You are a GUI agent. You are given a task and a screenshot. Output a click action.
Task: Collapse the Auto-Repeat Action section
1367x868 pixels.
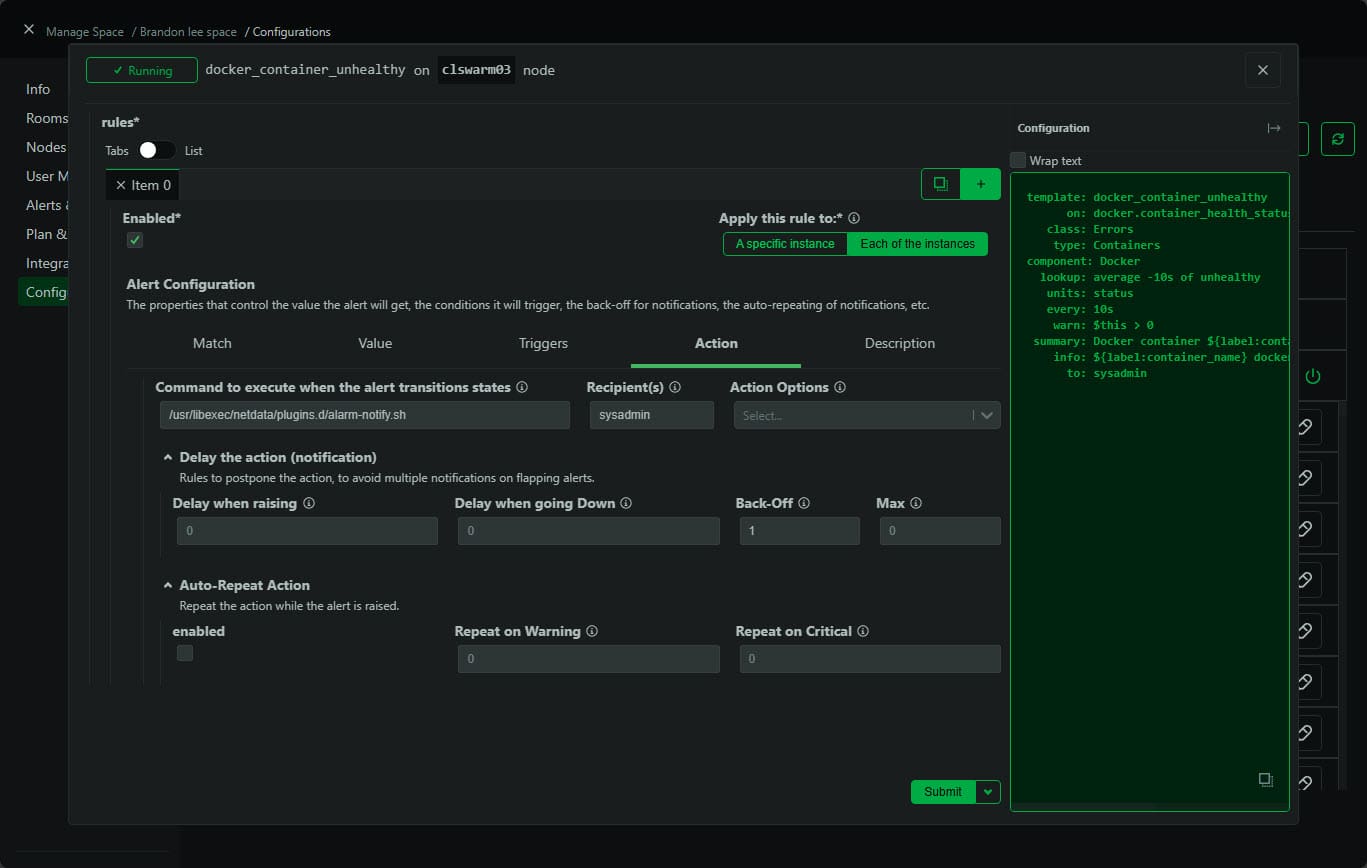click(x=169, y=585)
